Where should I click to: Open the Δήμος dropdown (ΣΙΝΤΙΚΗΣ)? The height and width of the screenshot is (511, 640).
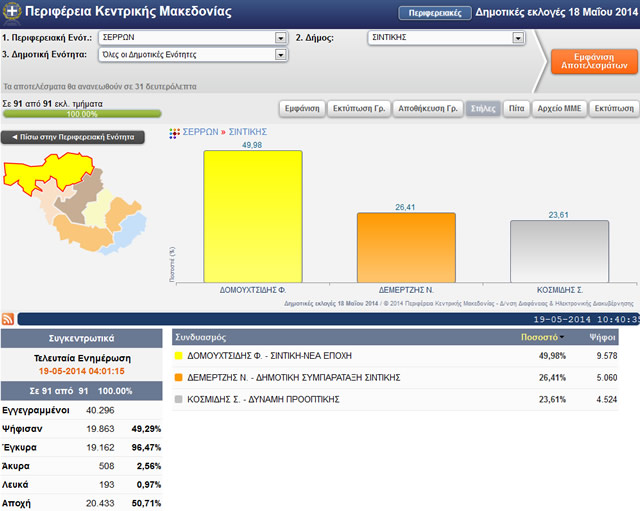click(x=517, y=38)
